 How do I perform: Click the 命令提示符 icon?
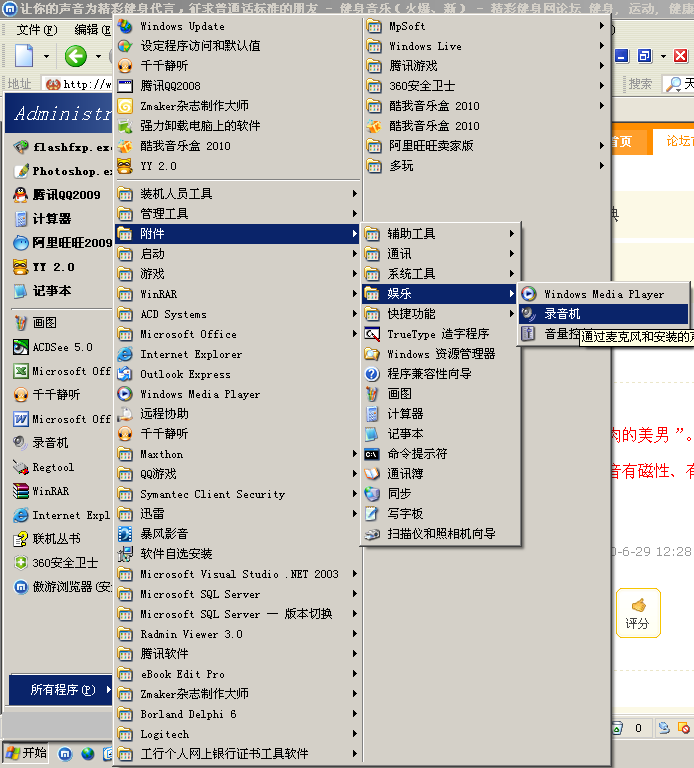(372, 454)
